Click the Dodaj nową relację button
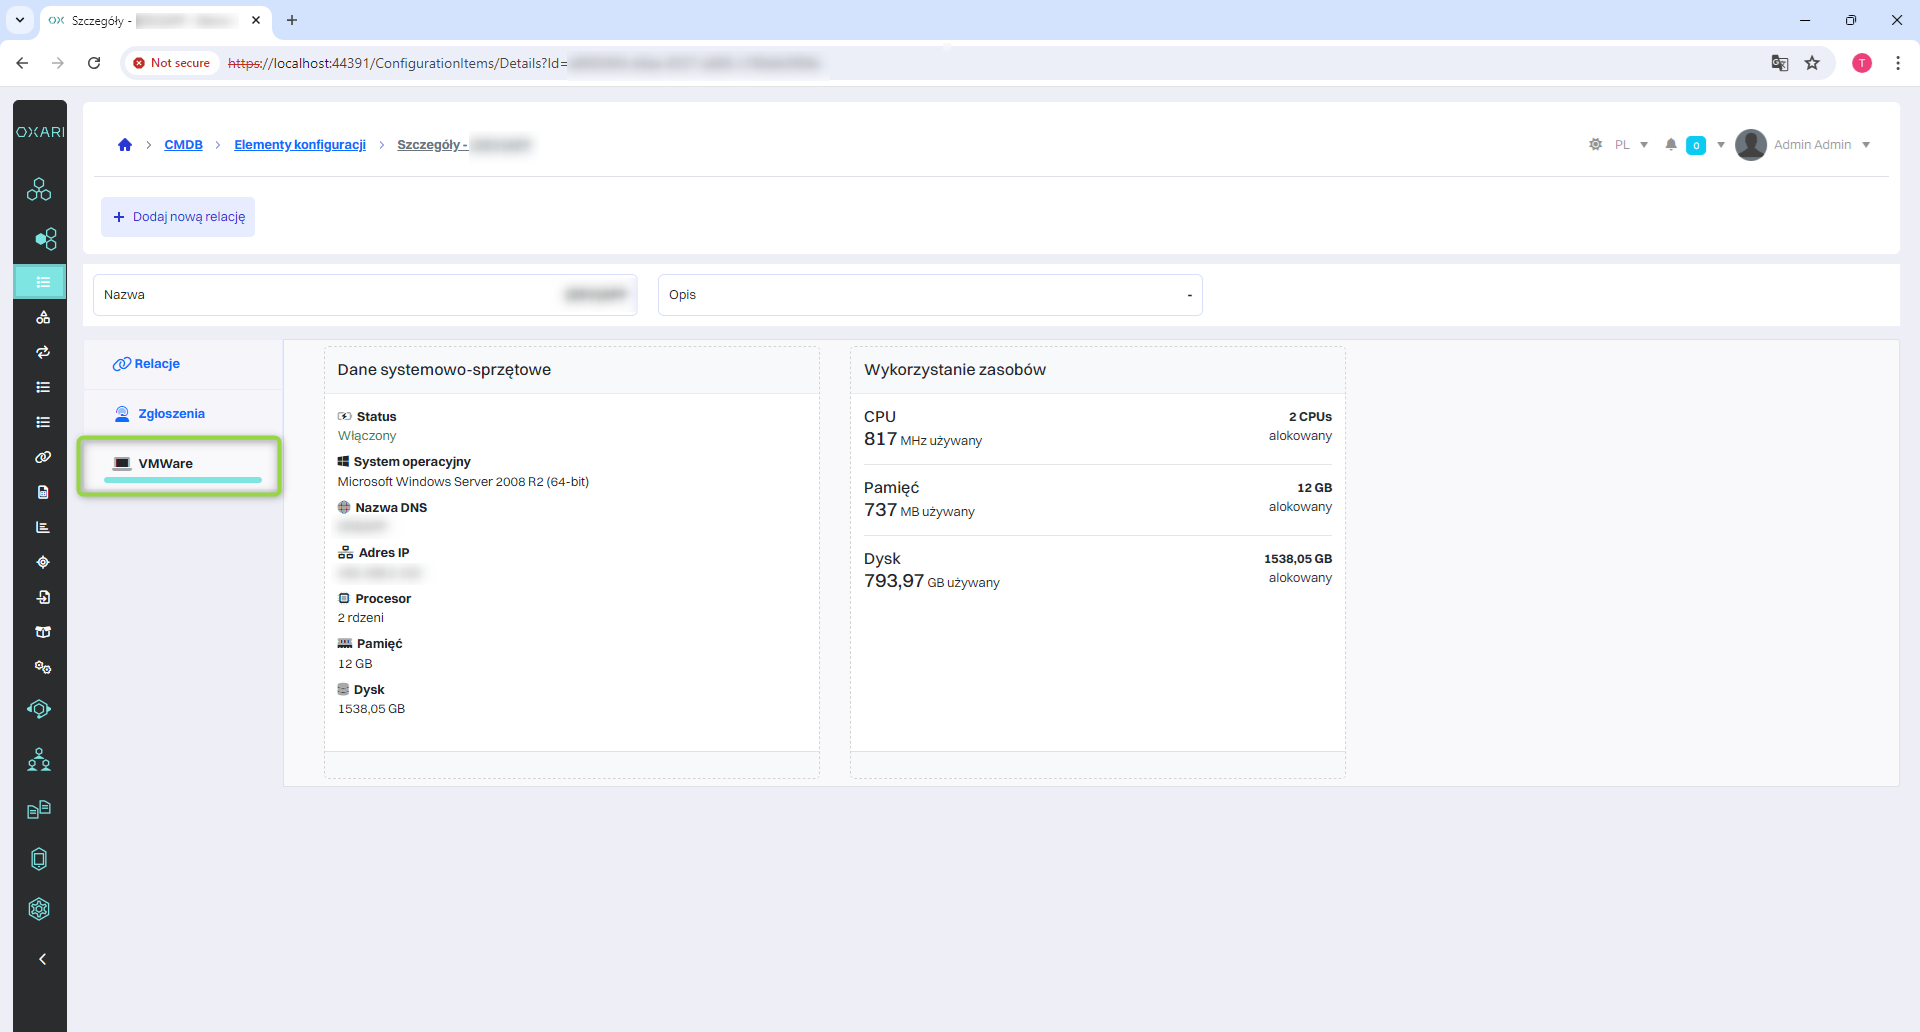Screen dimensions: 1920x1032 point(178,217)
